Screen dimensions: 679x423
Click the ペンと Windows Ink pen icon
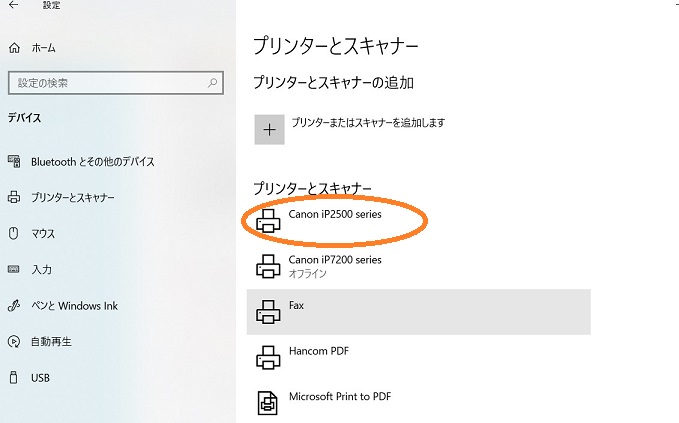tap(14, 306)
